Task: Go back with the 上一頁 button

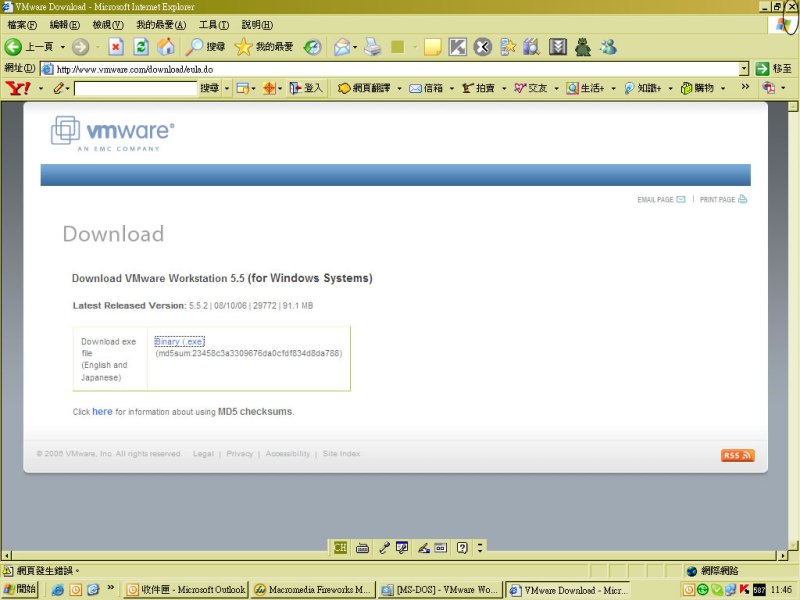Action: 29,47
